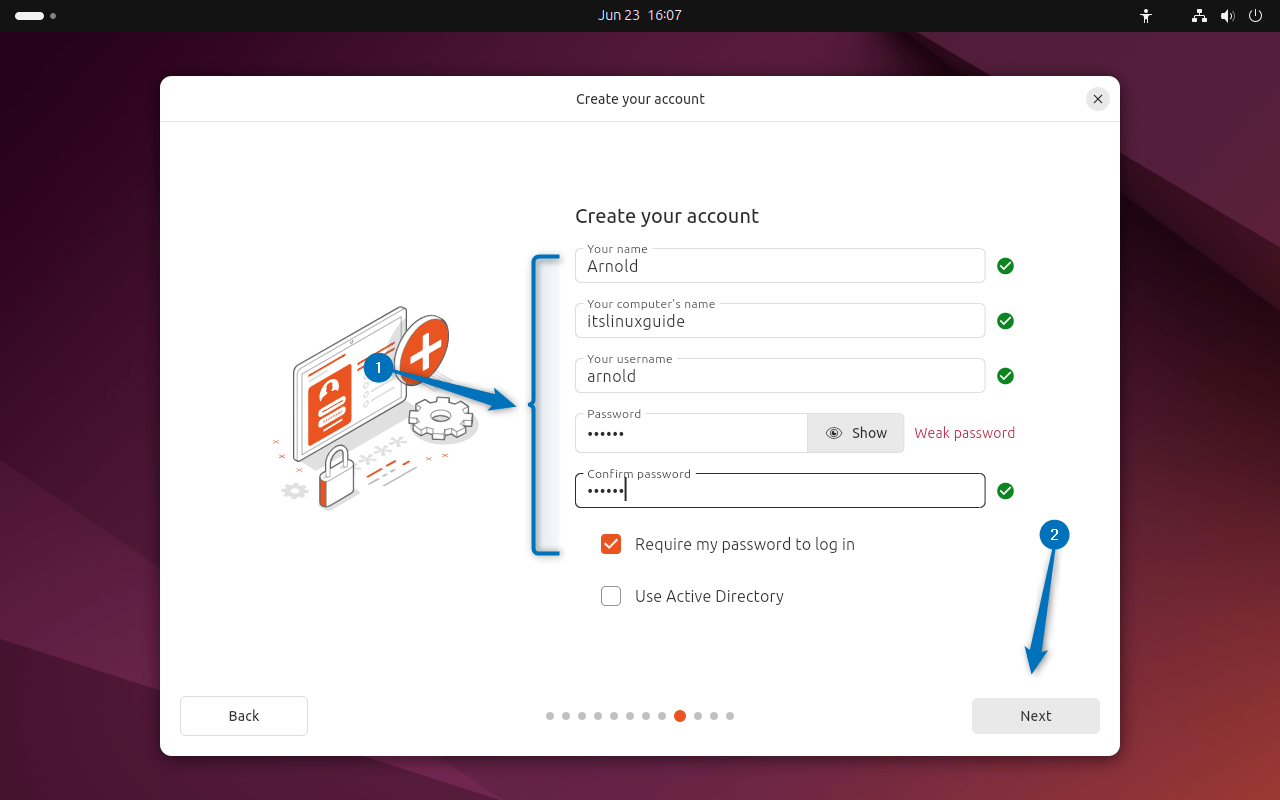The image size is (1280, 800).
Task: Open the network icon in the top bar
Action: click(1198, 16)
